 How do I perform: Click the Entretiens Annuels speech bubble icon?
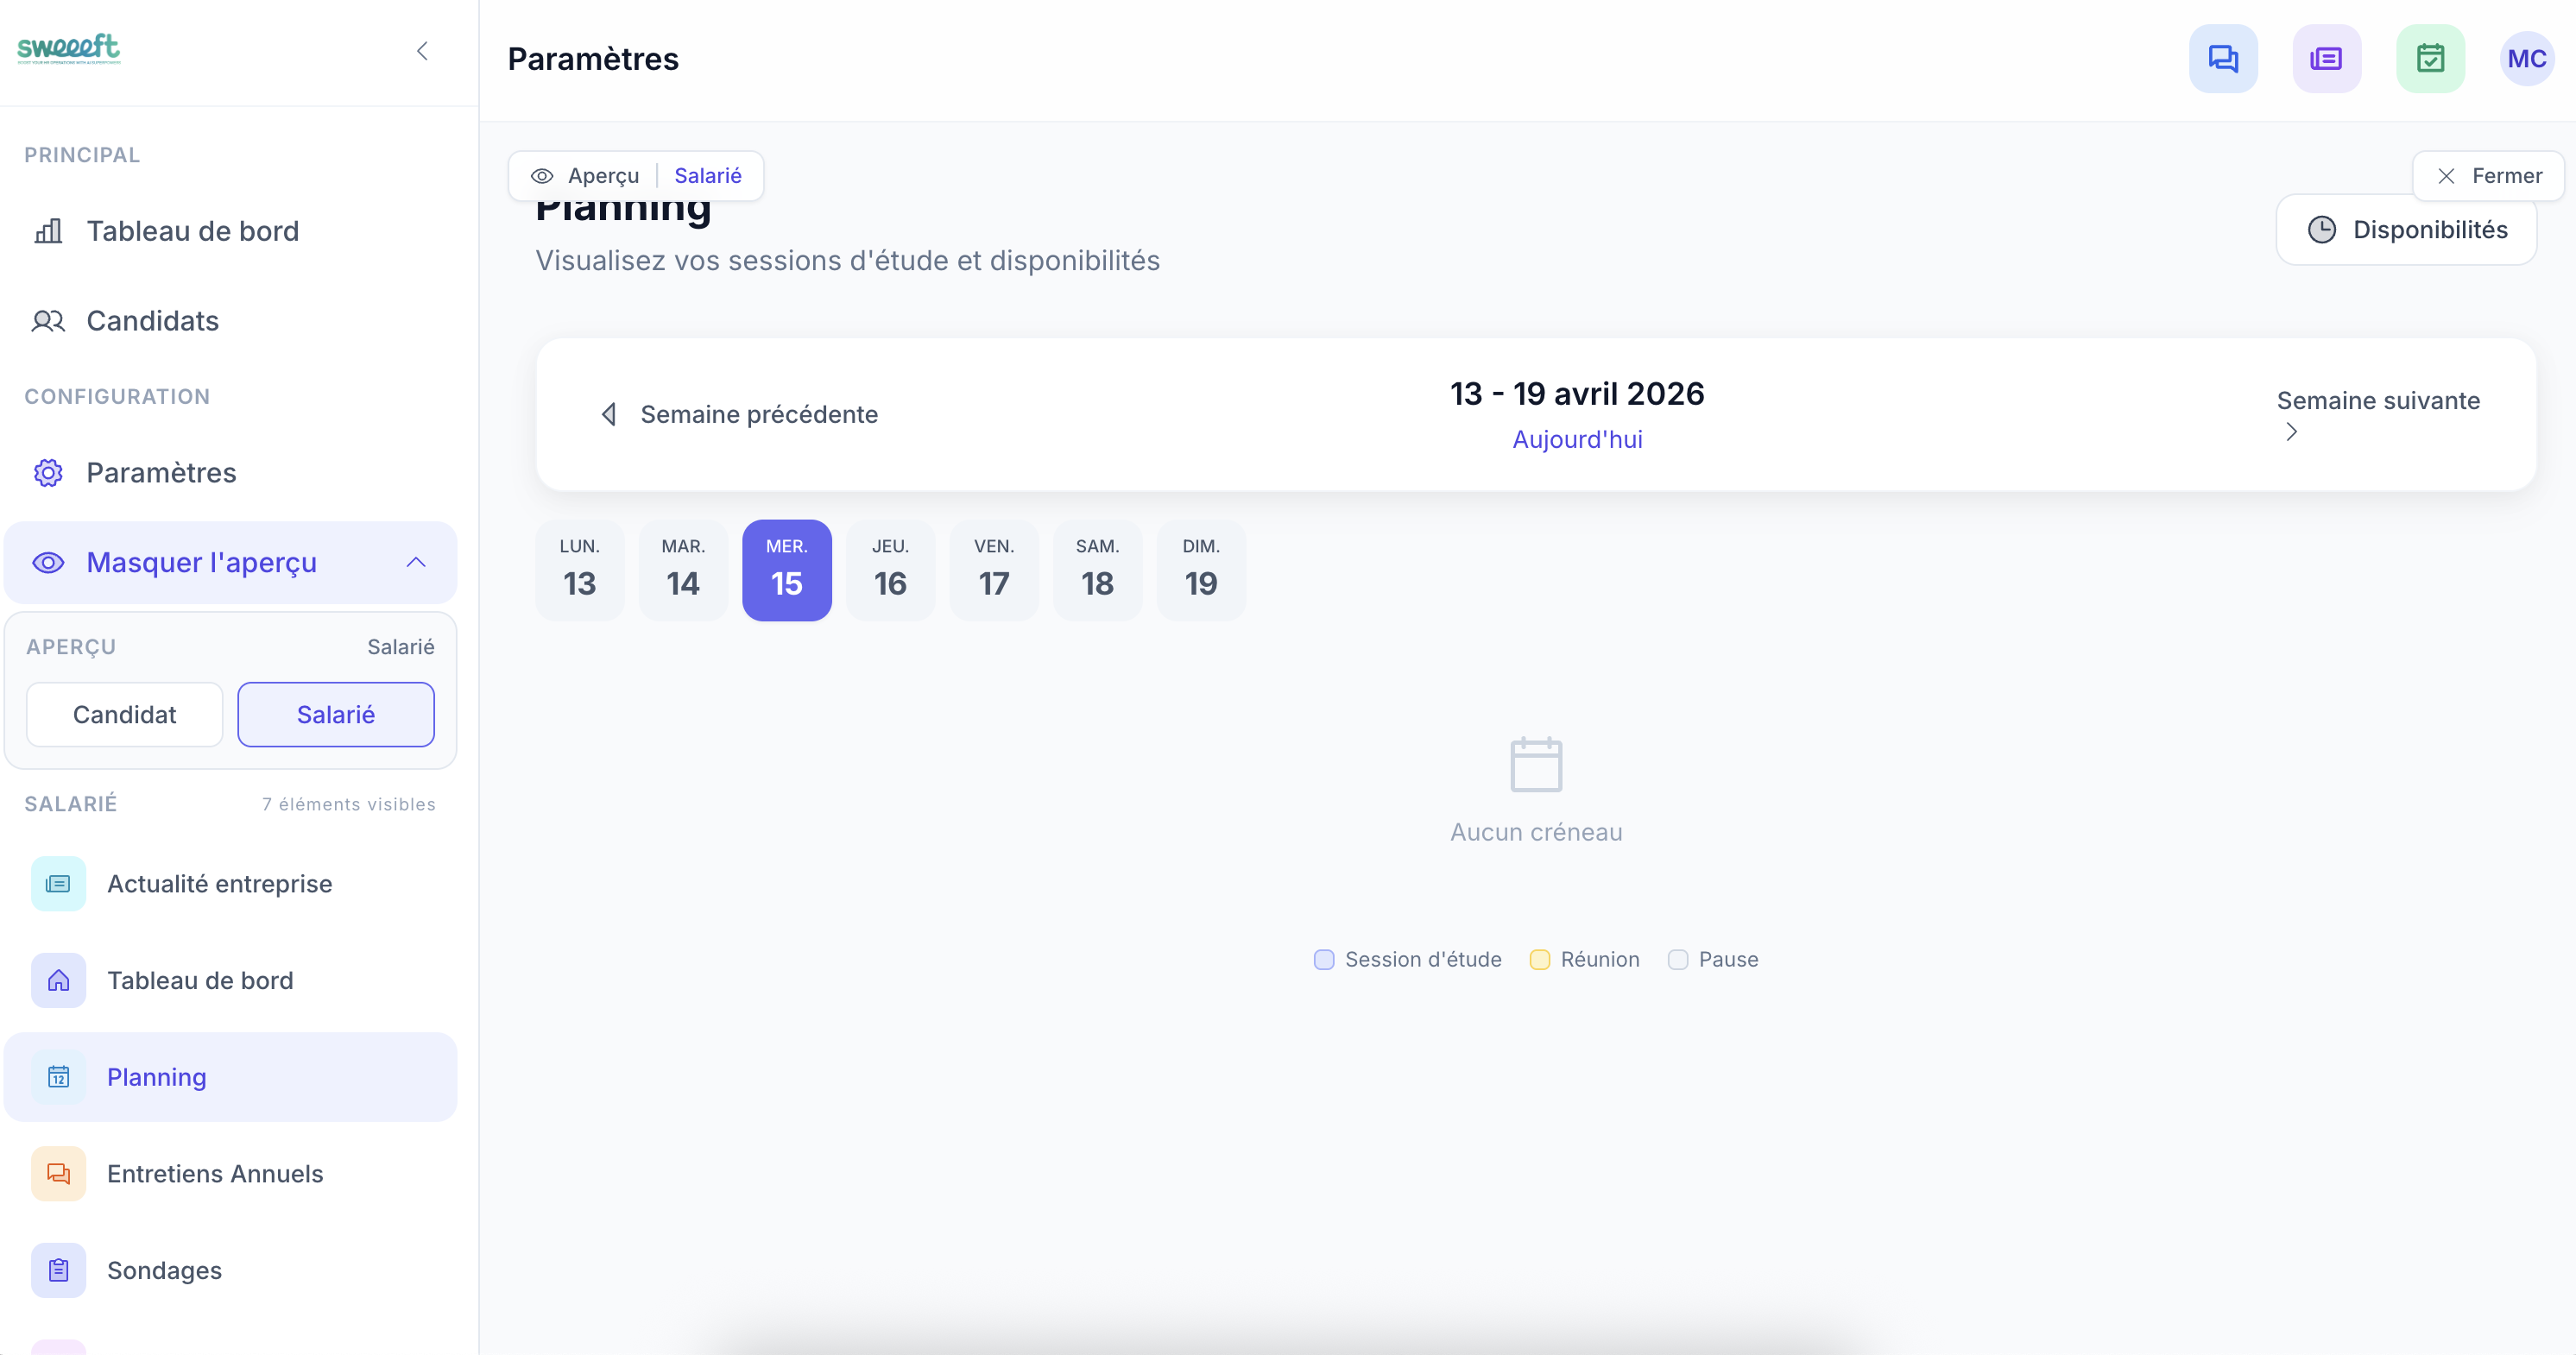[58, 1174]
